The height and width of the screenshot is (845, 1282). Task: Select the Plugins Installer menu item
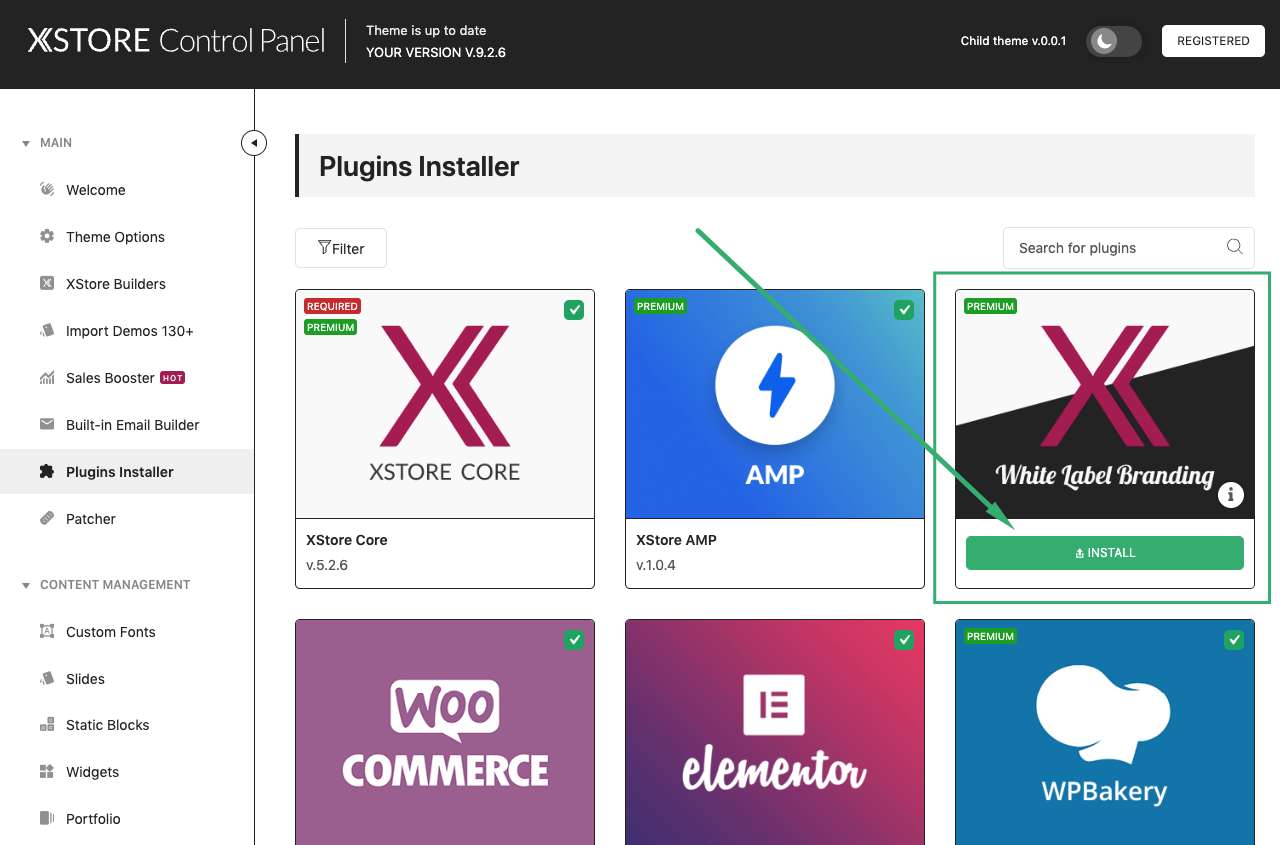click(127, 472)
